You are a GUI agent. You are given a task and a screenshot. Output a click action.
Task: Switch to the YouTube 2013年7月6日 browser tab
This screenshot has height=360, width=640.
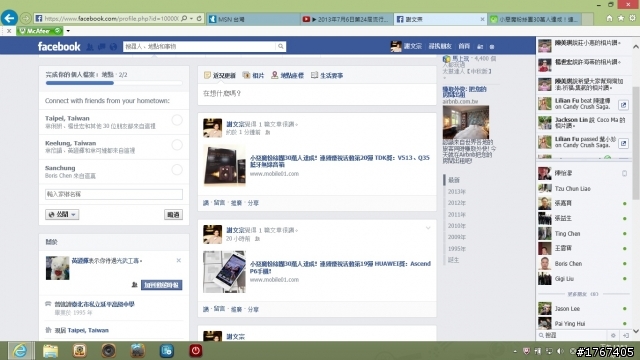(347, 19)
